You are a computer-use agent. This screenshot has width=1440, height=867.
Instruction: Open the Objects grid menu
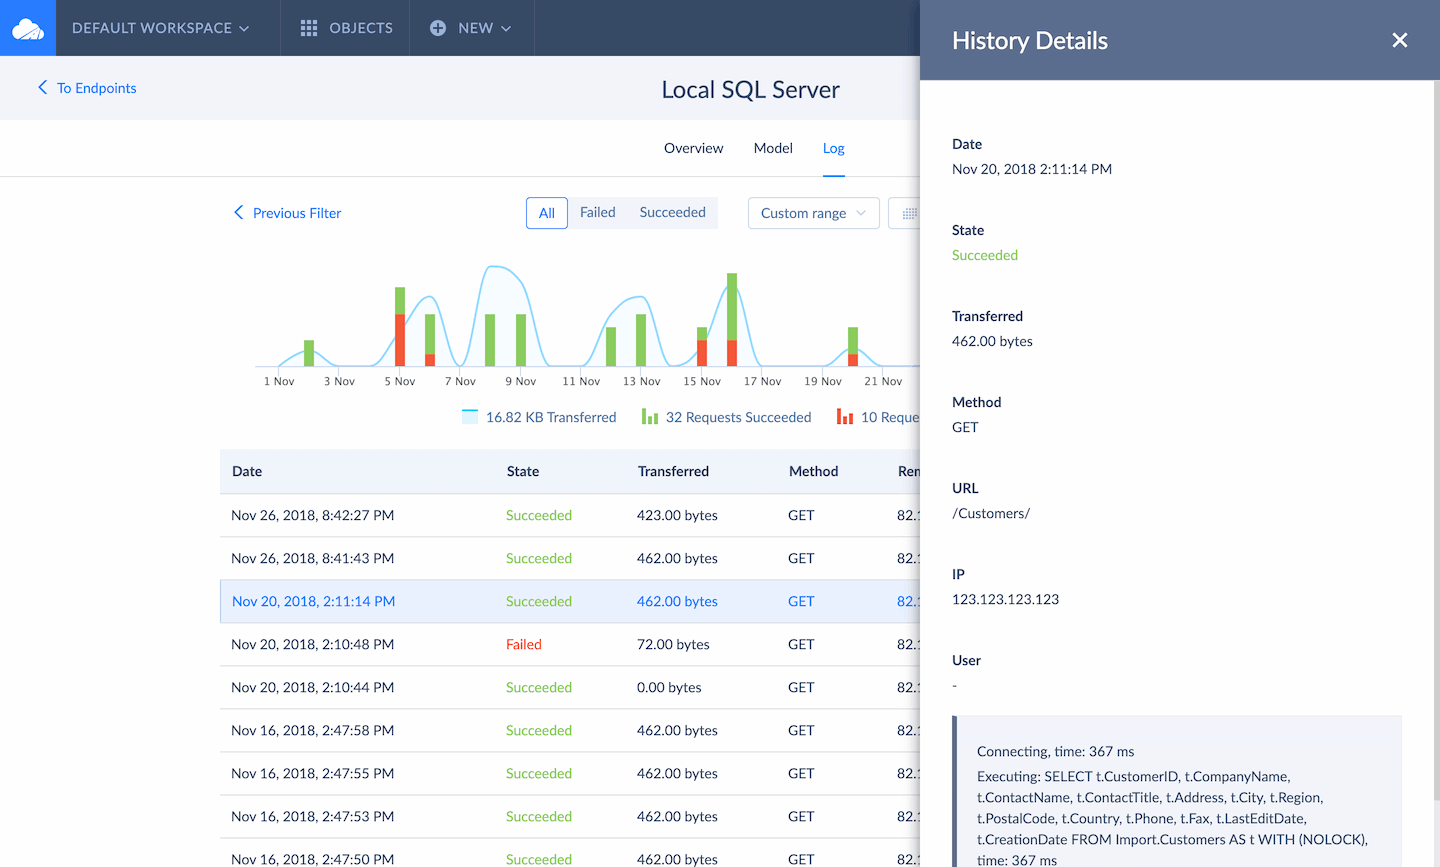(x=346, y=28)
